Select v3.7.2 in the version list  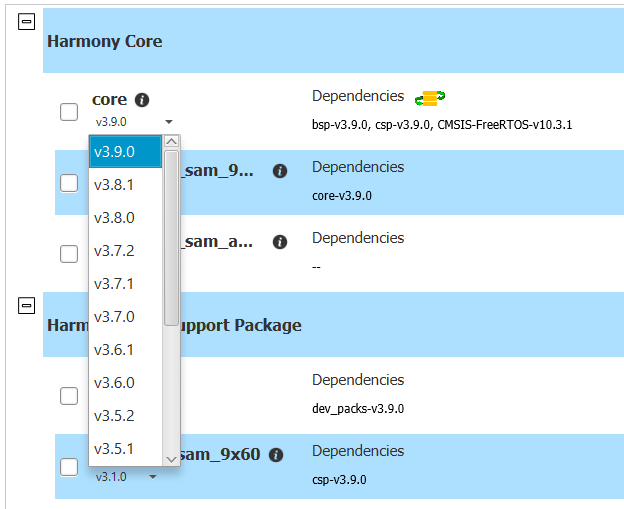125,251
